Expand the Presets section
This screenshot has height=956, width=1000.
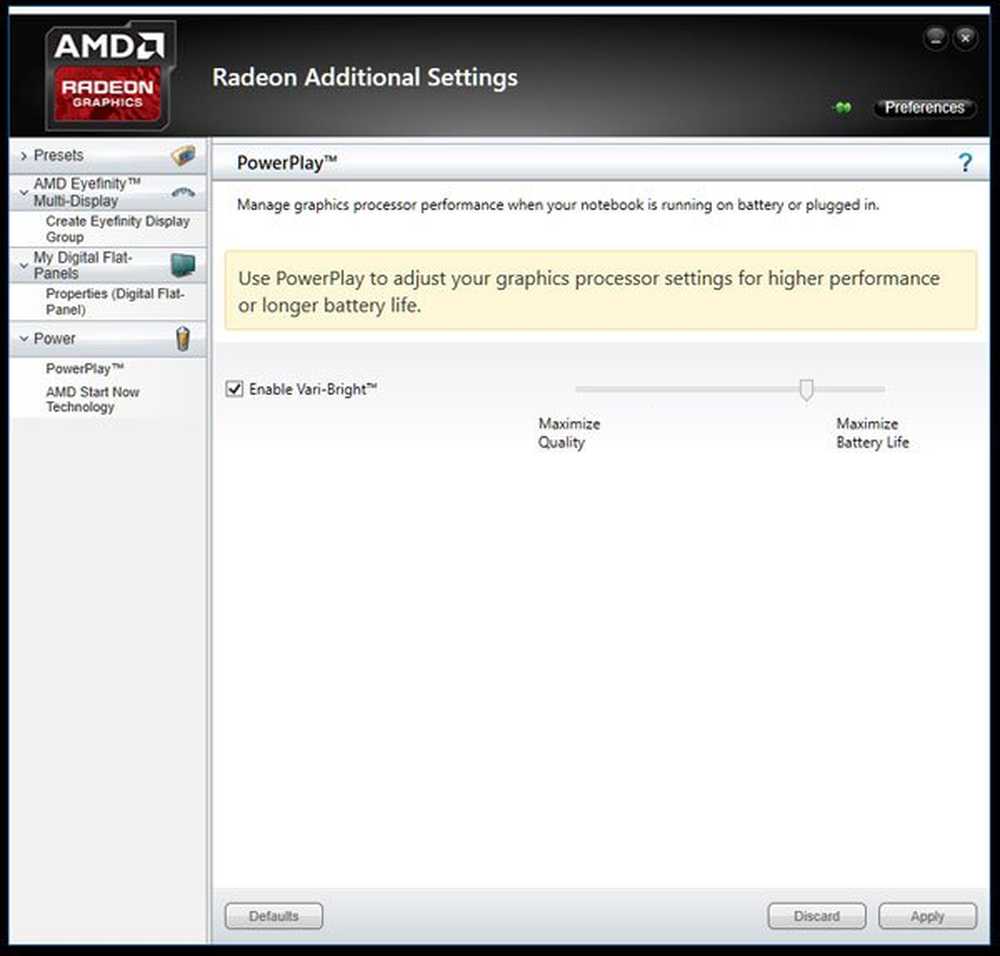pyautogui.click(x=24, y=156)
